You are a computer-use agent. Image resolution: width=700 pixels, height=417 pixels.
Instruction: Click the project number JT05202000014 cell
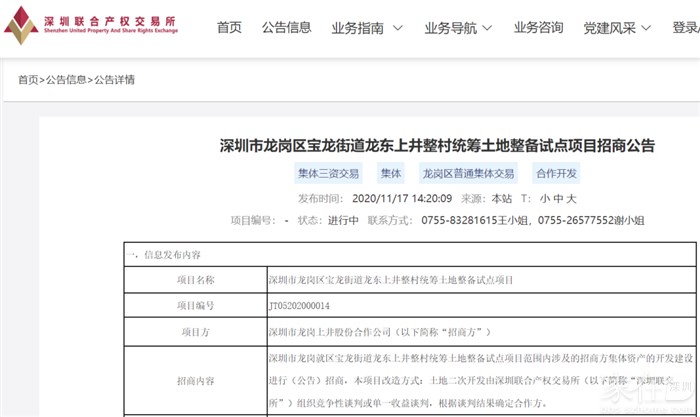coord(299,305)
